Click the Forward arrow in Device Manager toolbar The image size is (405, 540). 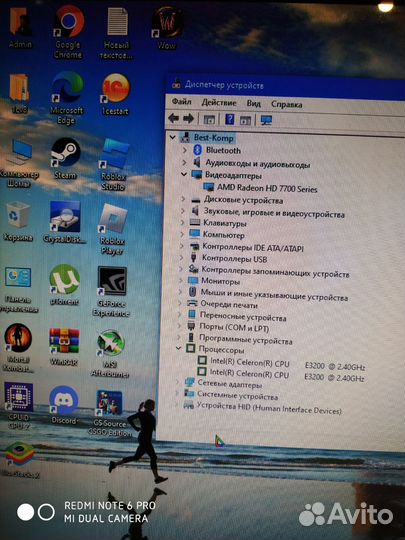(188, 119)
